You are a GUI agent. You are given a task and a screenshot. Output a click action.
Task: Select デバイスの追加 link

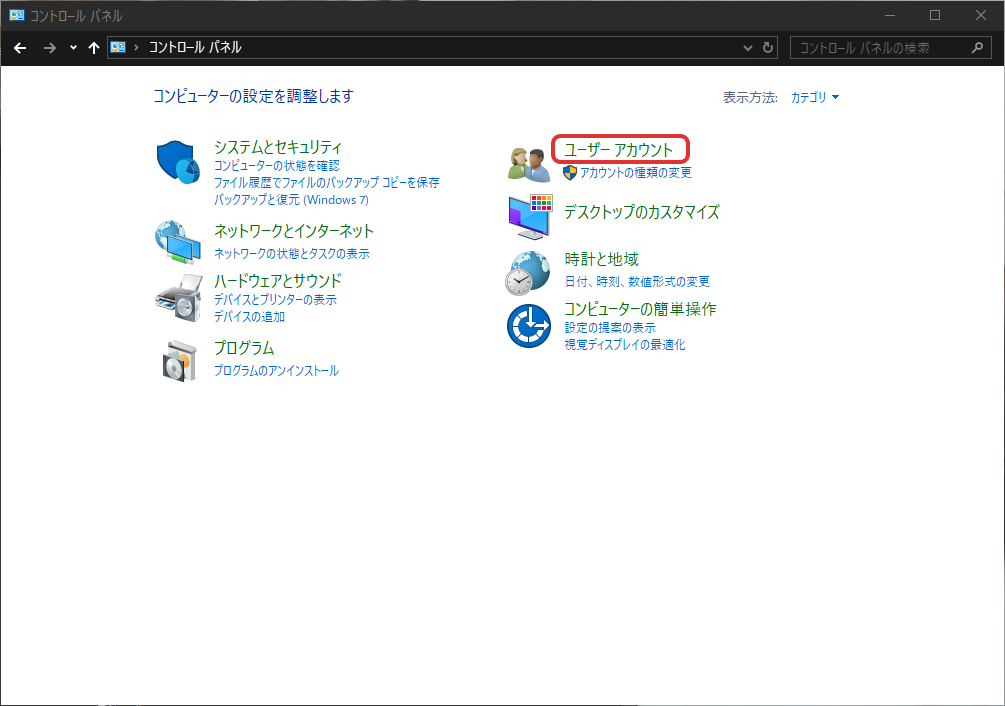(249, 316)
